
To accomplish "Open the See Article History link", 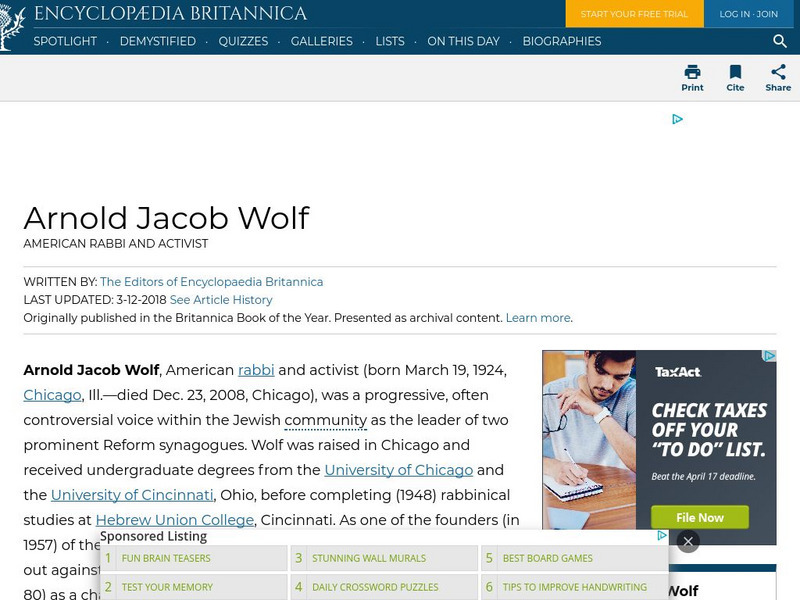I will click(x=221, y=300).
